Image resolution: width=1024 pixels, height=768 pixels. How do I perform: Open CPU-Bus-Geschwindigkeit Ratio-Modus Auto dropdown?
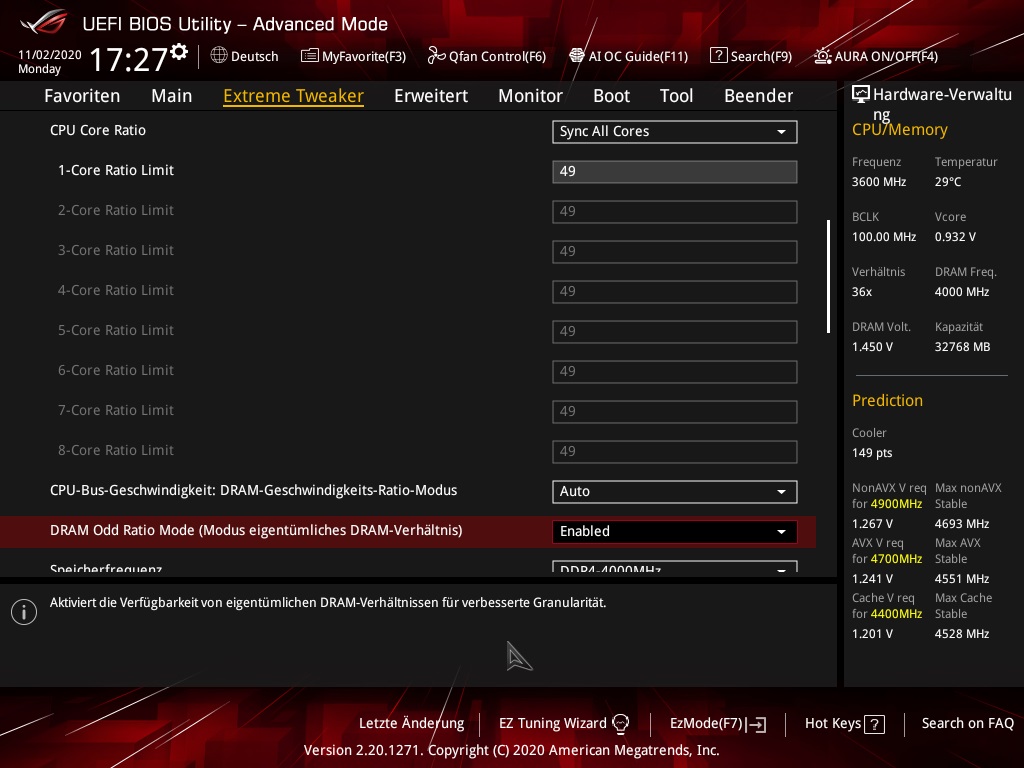click(675, 492)
